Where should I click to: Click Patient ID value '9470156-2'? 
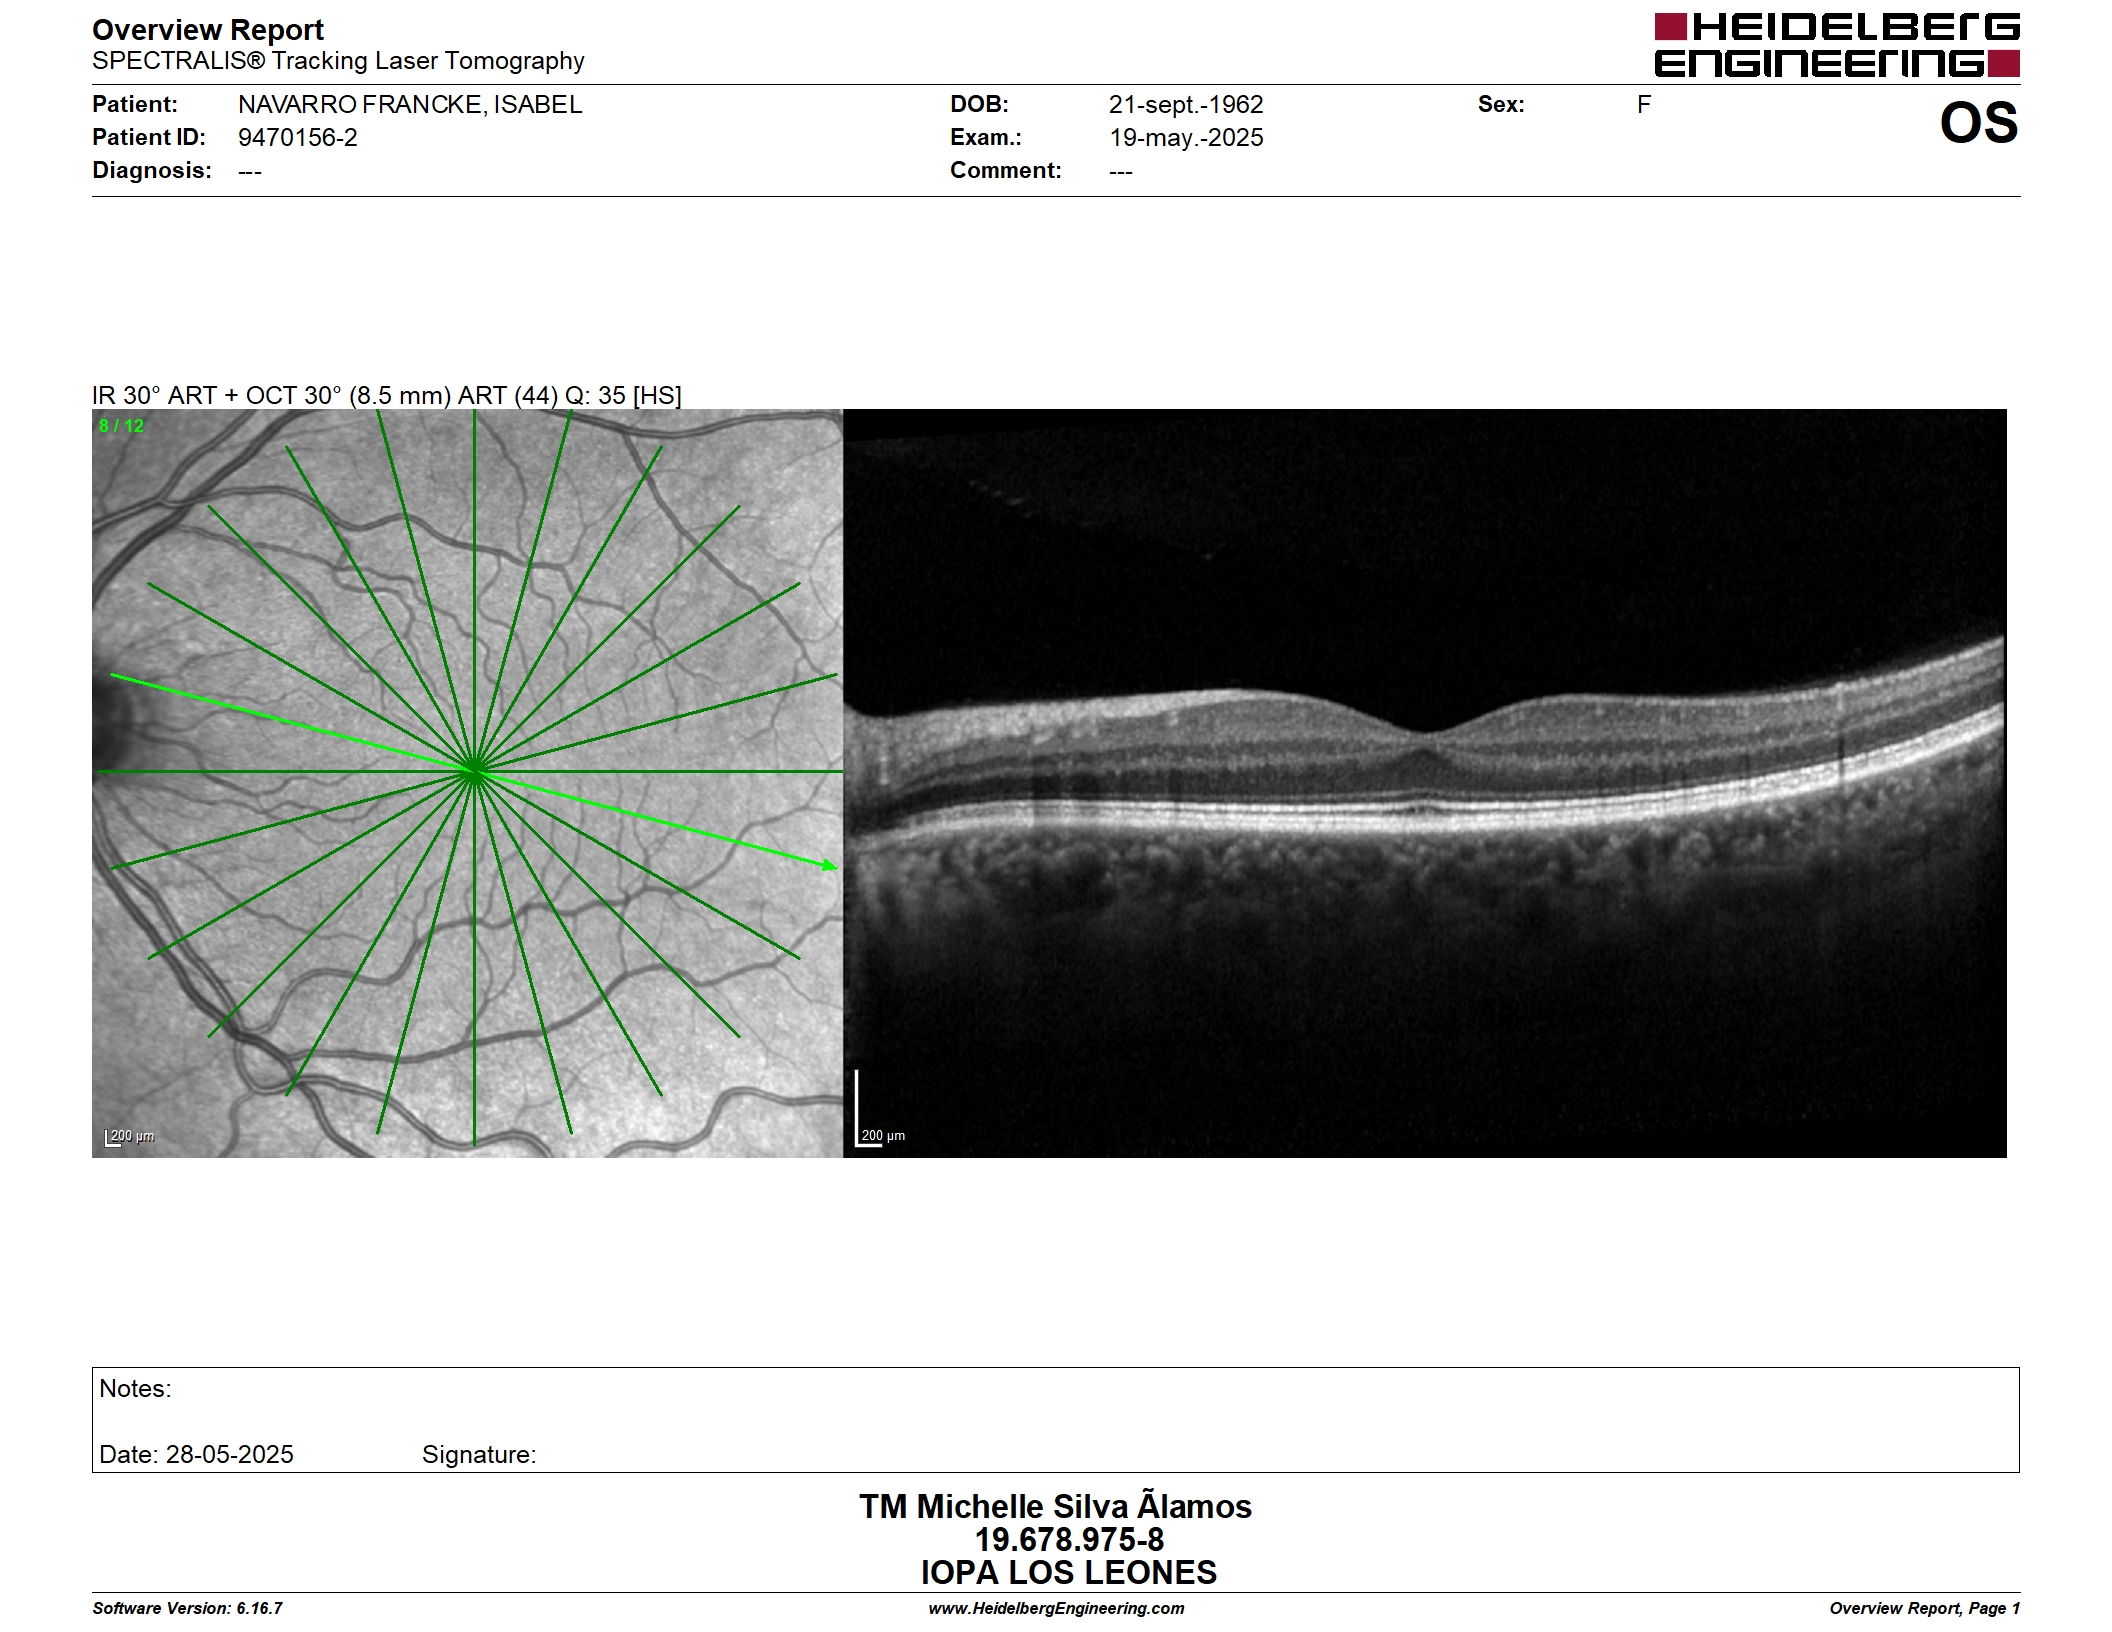point(297,137)
